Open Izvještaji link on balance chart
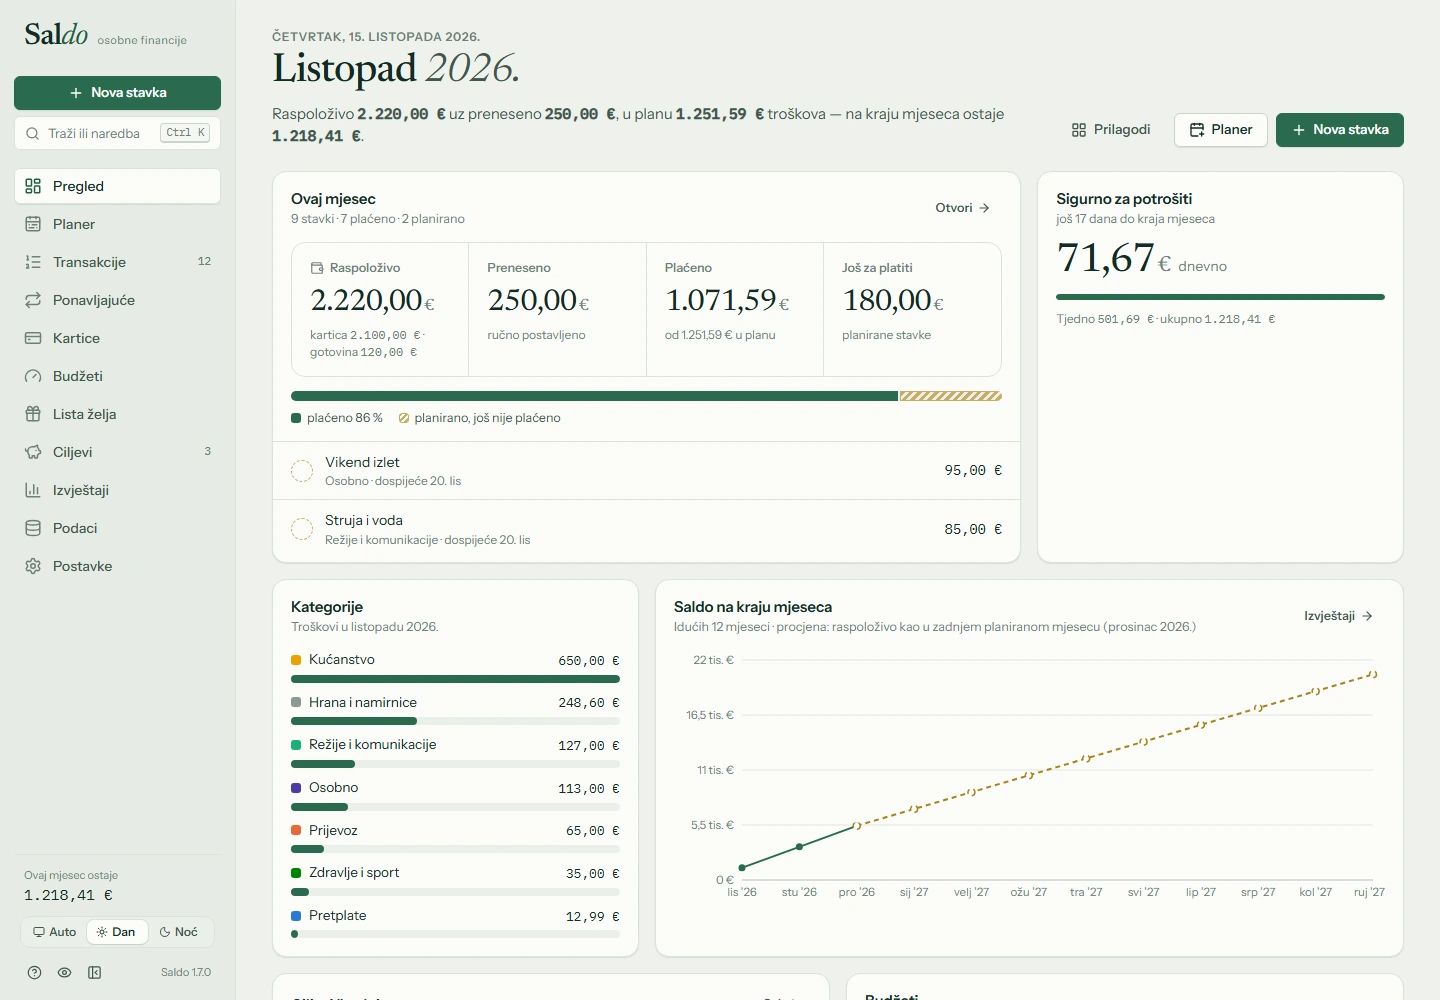This screenshot has width=1440, height=1000. coord(1339,616)
